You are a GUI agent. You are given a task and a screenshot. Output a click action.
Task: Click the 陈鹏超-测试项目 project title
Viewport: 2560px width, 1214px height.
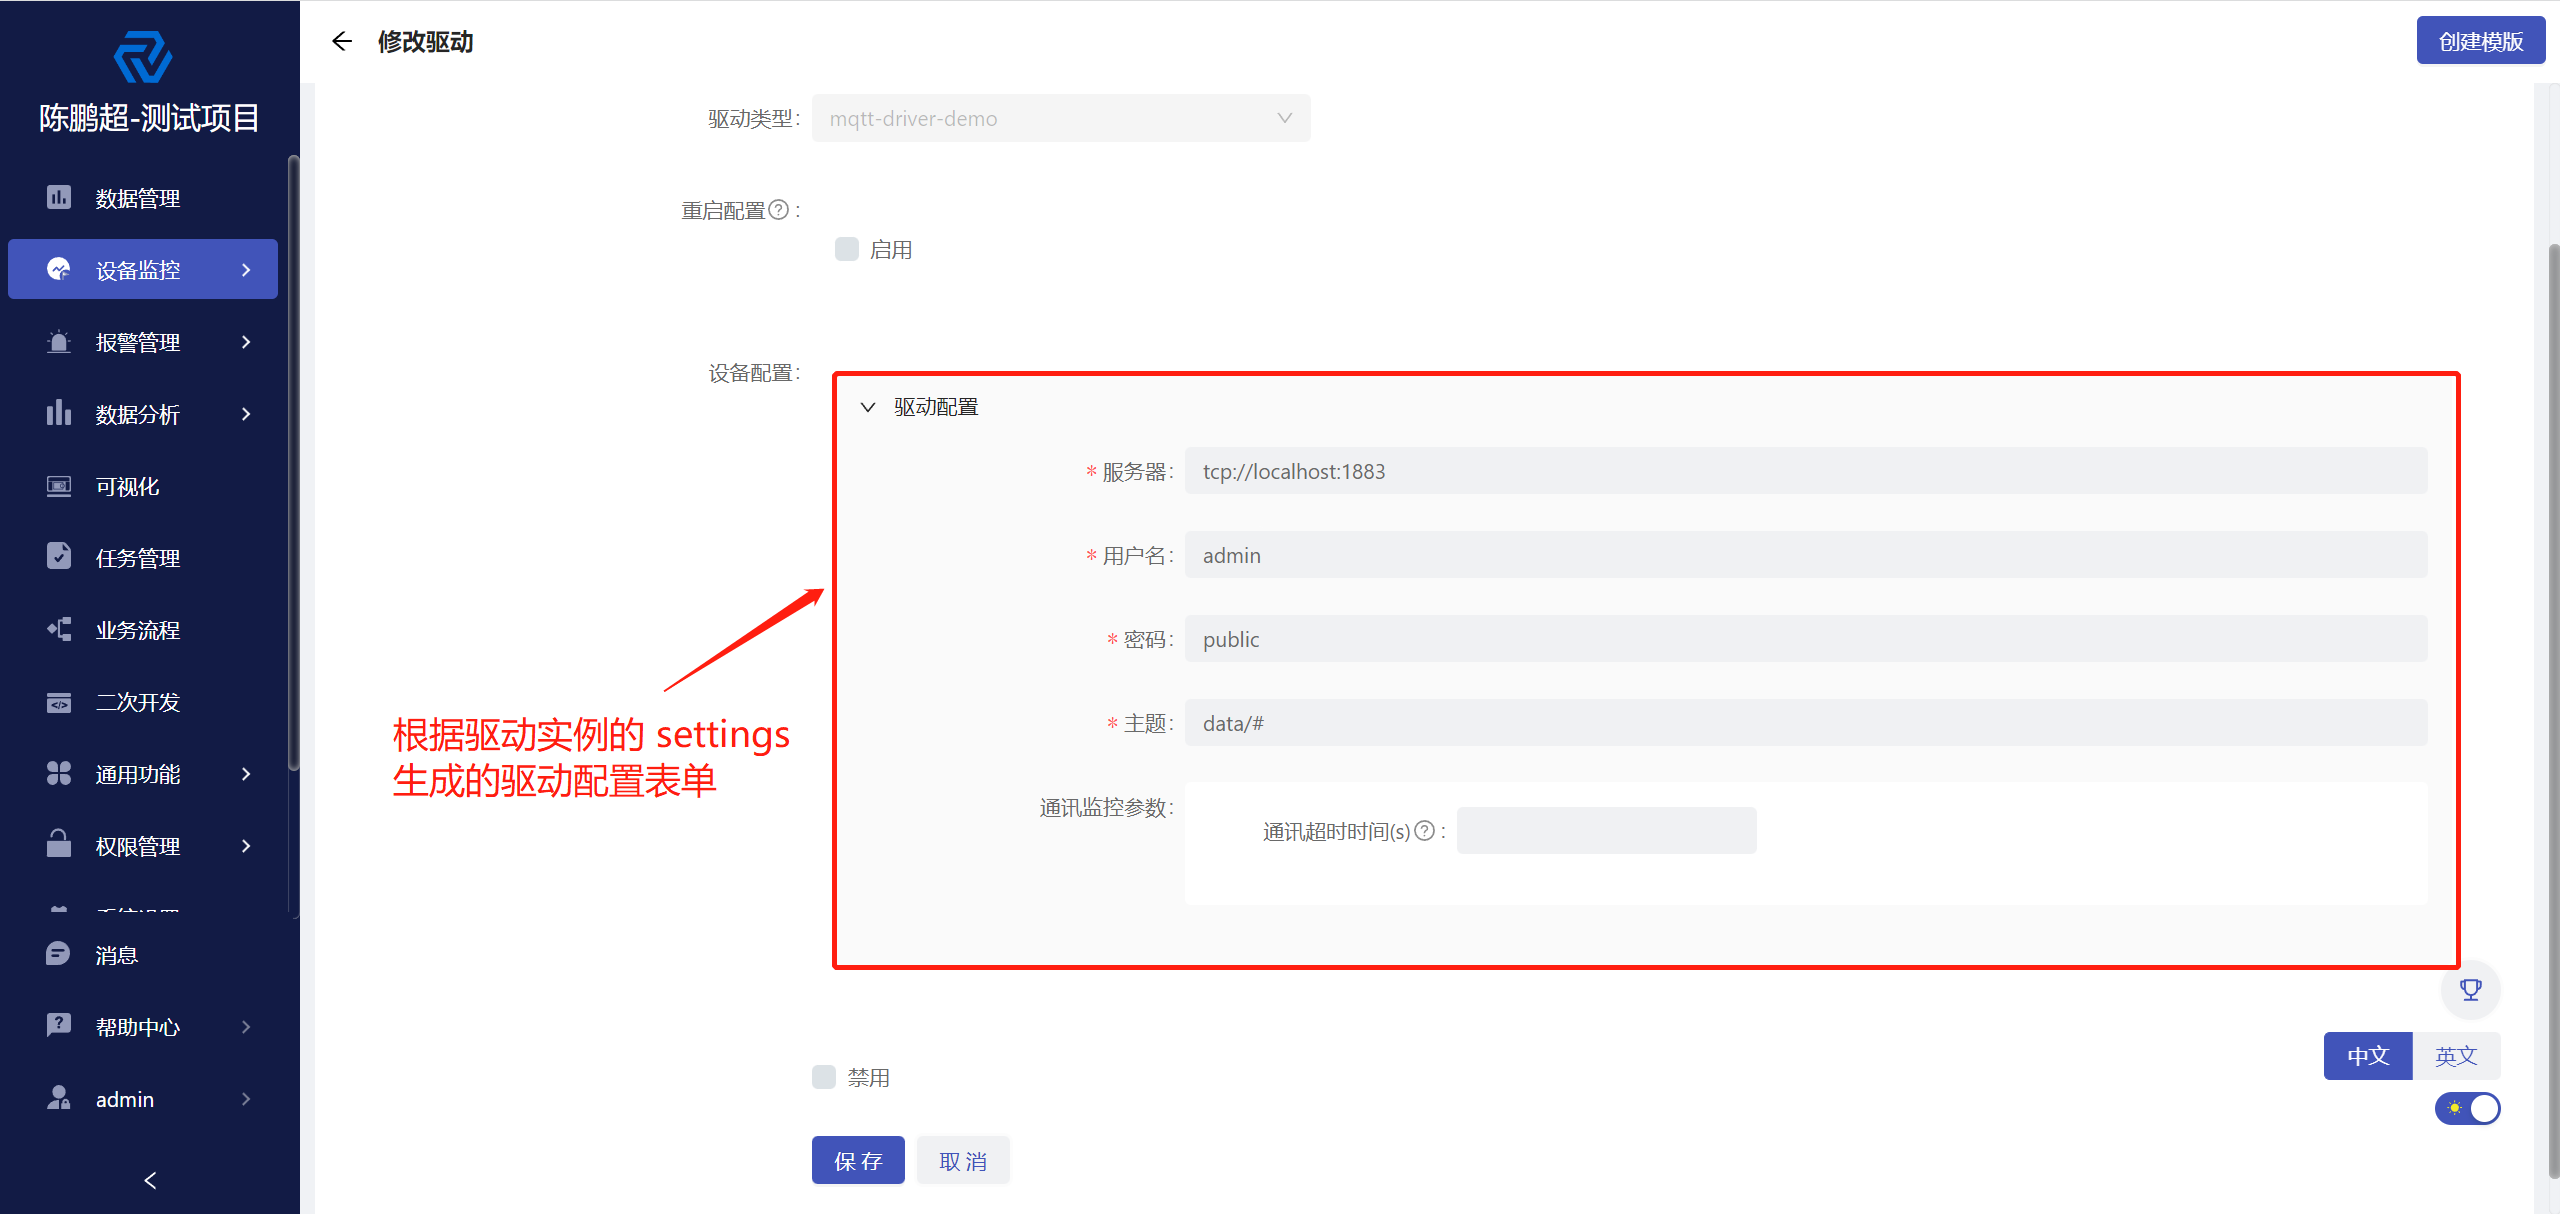click(149, 118)
